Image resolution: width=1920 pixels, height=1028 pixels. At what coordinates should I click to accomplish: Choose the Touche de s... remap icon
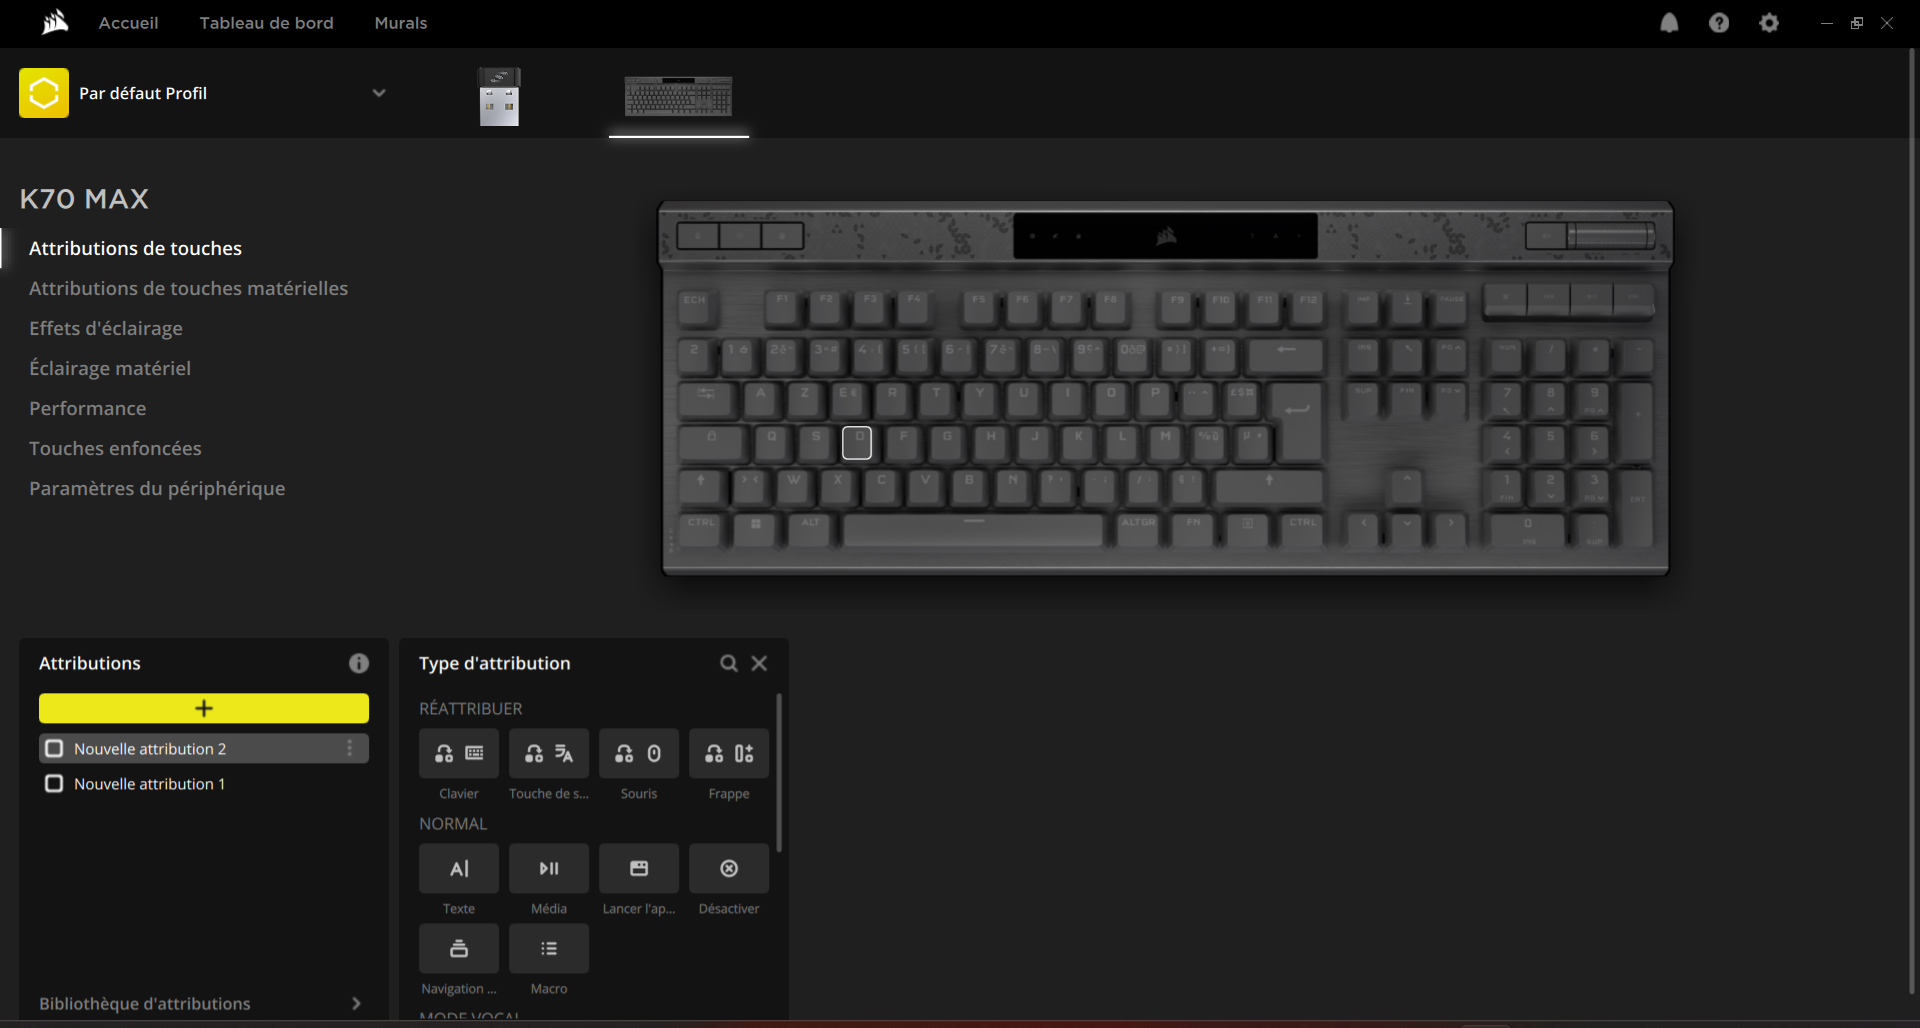[549, 754]
